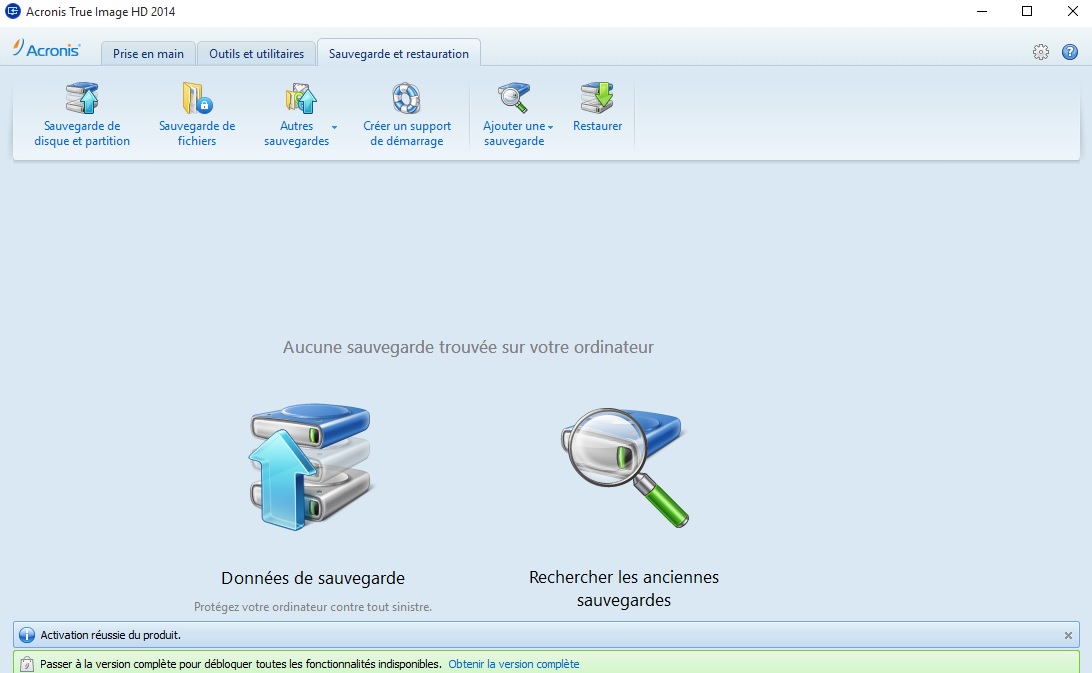Dismiss the Activation réussie notification
The height and width of the screenshot is (673, 1092).
coord(1068,635)
